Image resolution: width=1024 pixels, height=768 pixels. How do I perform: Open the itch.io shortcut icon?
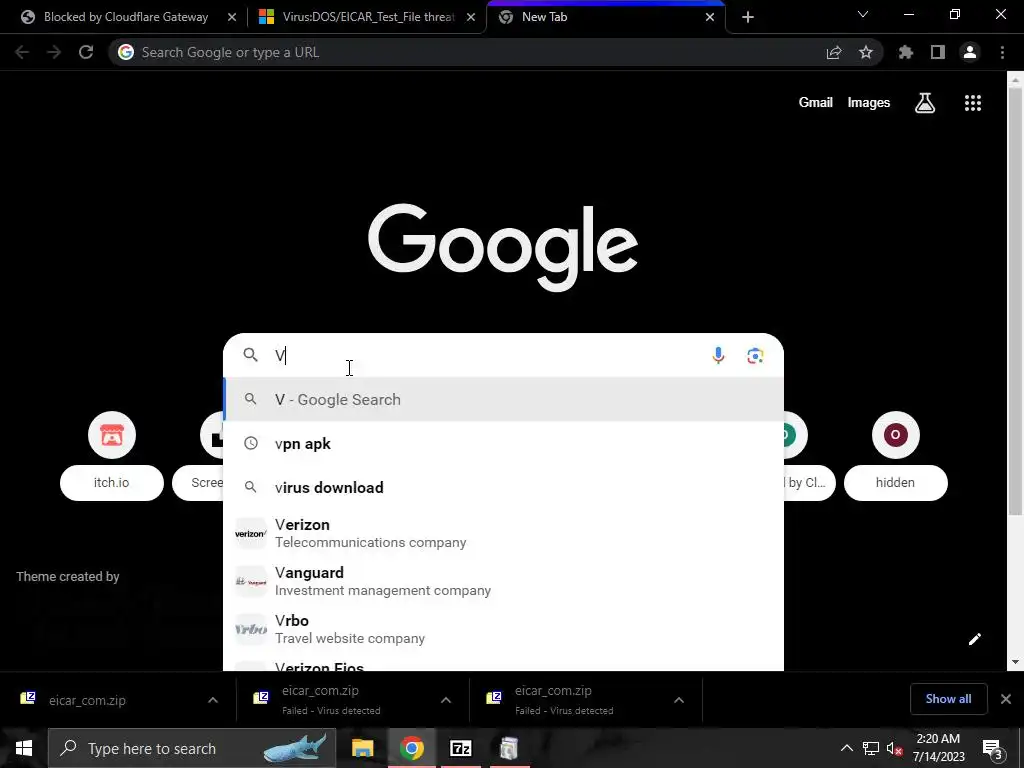pyautogui.click(x=112, y=435)
